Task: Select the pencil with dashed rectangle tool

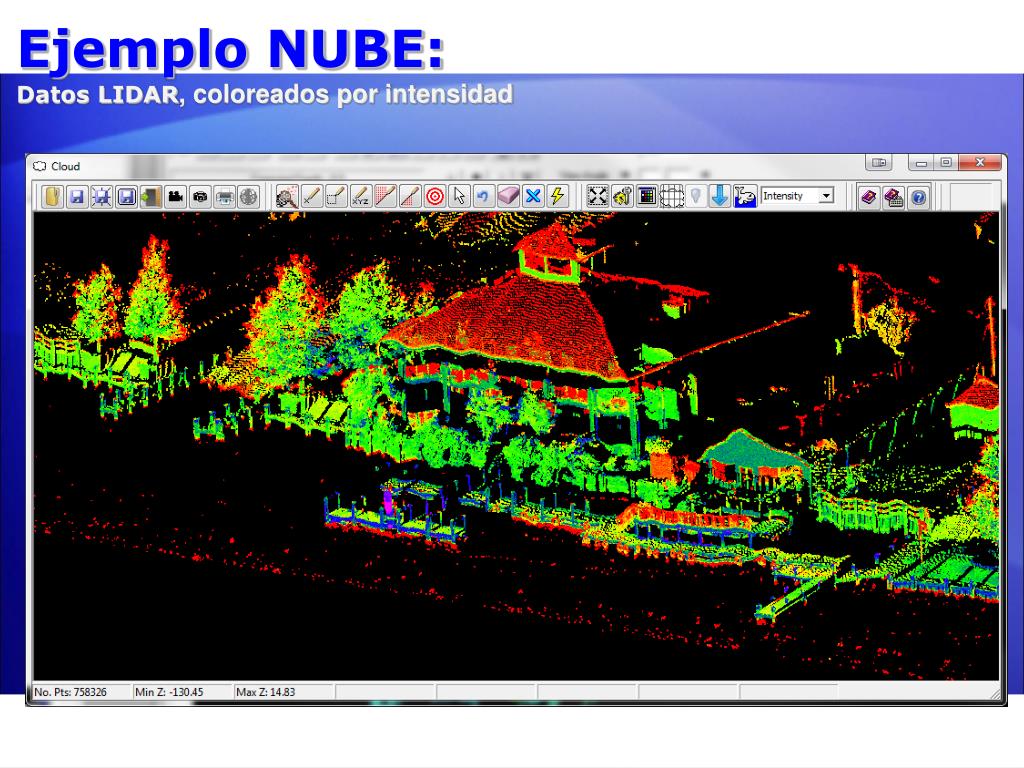Action: coord(336,196)
